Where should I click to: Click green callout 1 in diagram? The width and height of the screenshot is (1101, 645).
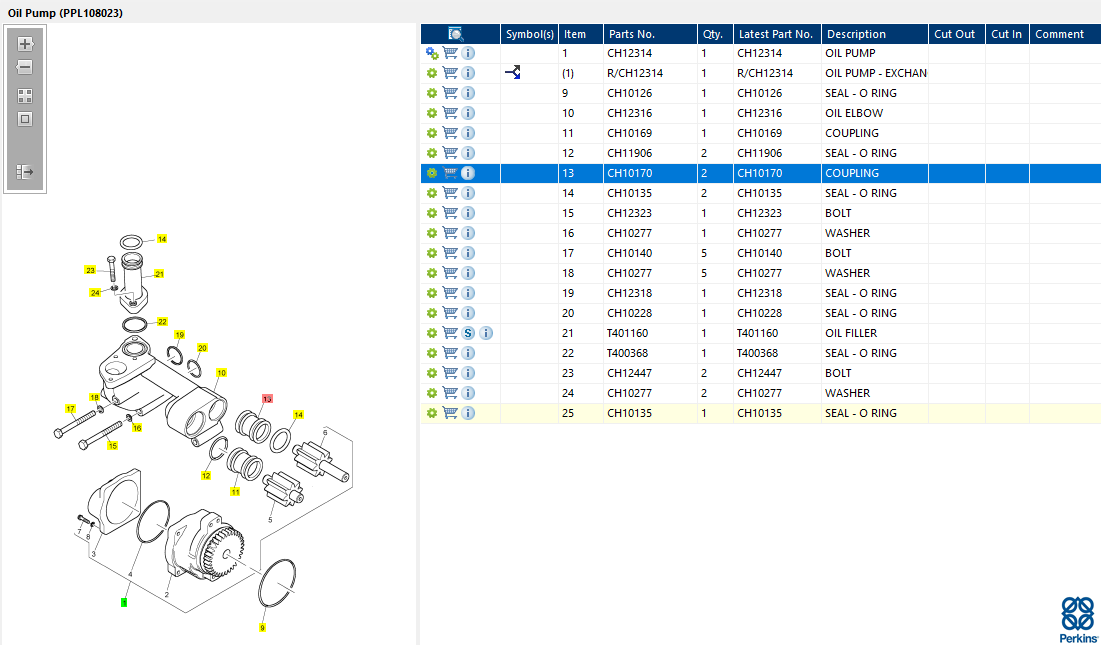[124, 602]
